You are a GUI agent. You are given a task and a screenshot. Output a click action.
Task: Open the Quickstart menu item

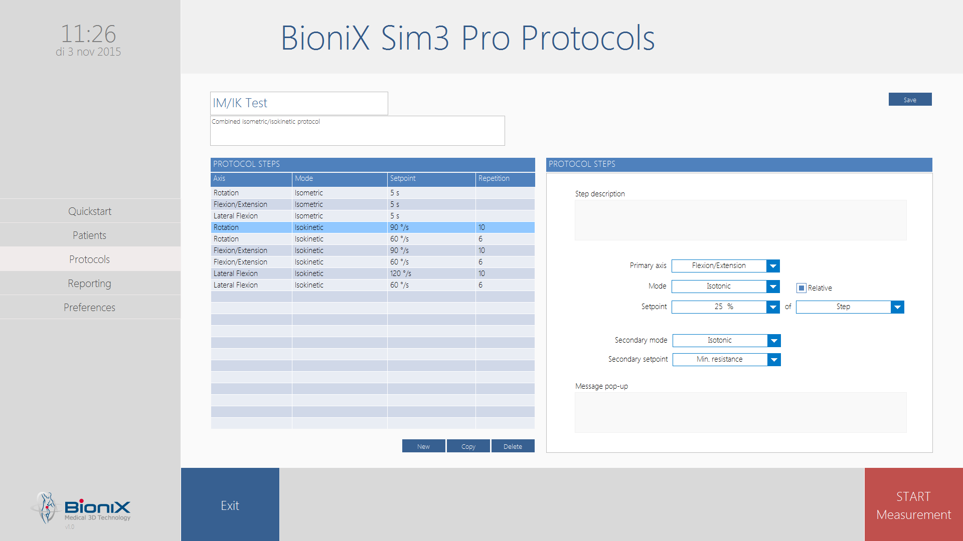[90, 211]
